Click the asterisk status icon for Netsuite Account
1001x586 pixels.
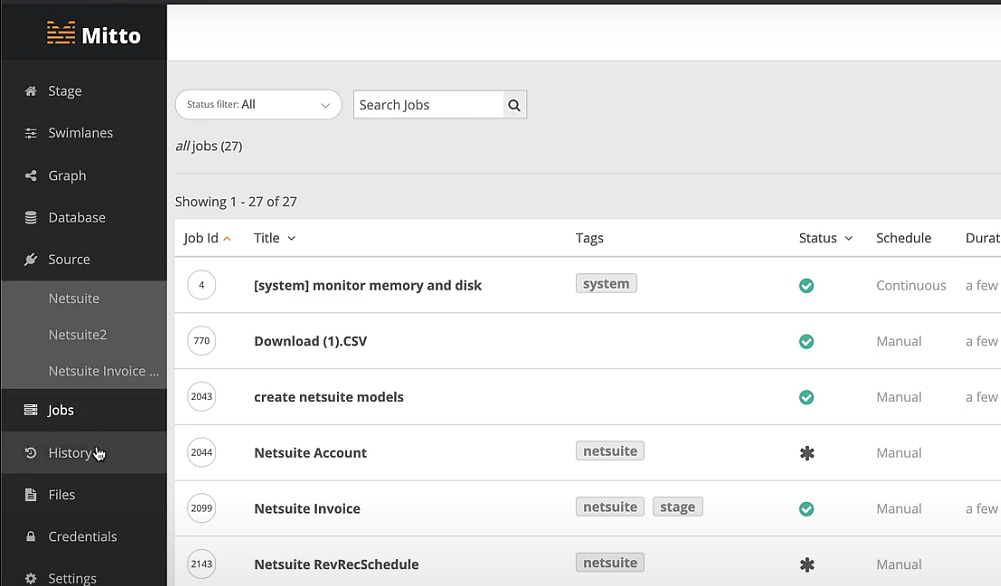pyautogui.click(x=806, y=453)
